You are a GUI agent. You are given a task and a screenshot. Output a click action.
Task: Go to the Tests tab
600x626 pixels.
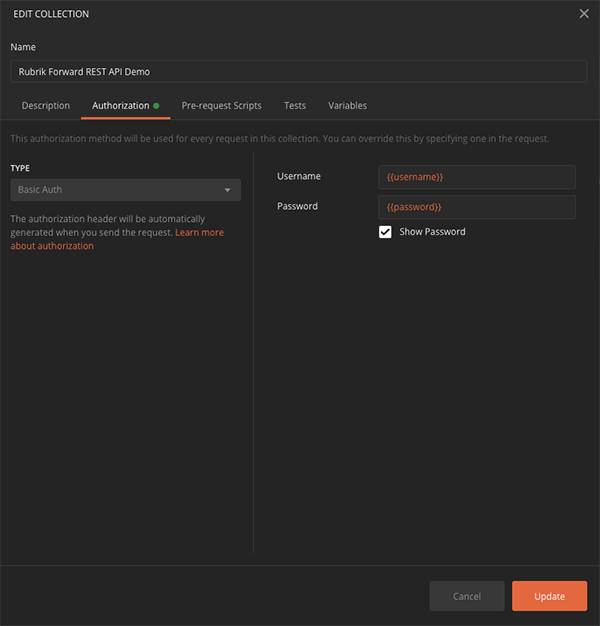pos(295,105)
